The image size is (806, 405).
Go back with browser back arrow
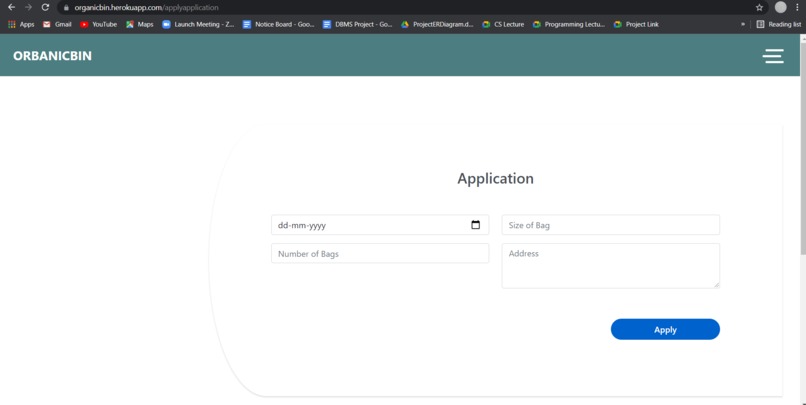[x=11, y=7]
